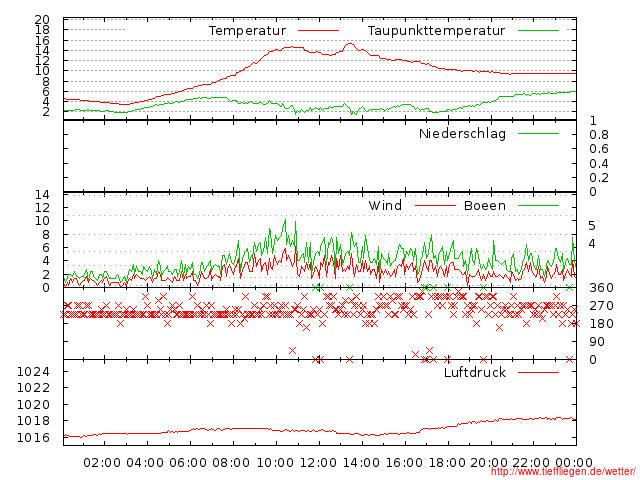Screen dimensions: 640x480
Task: Click the 0.8 precipitation axis value
Action: pyautogui.click(x=599, y=135)
